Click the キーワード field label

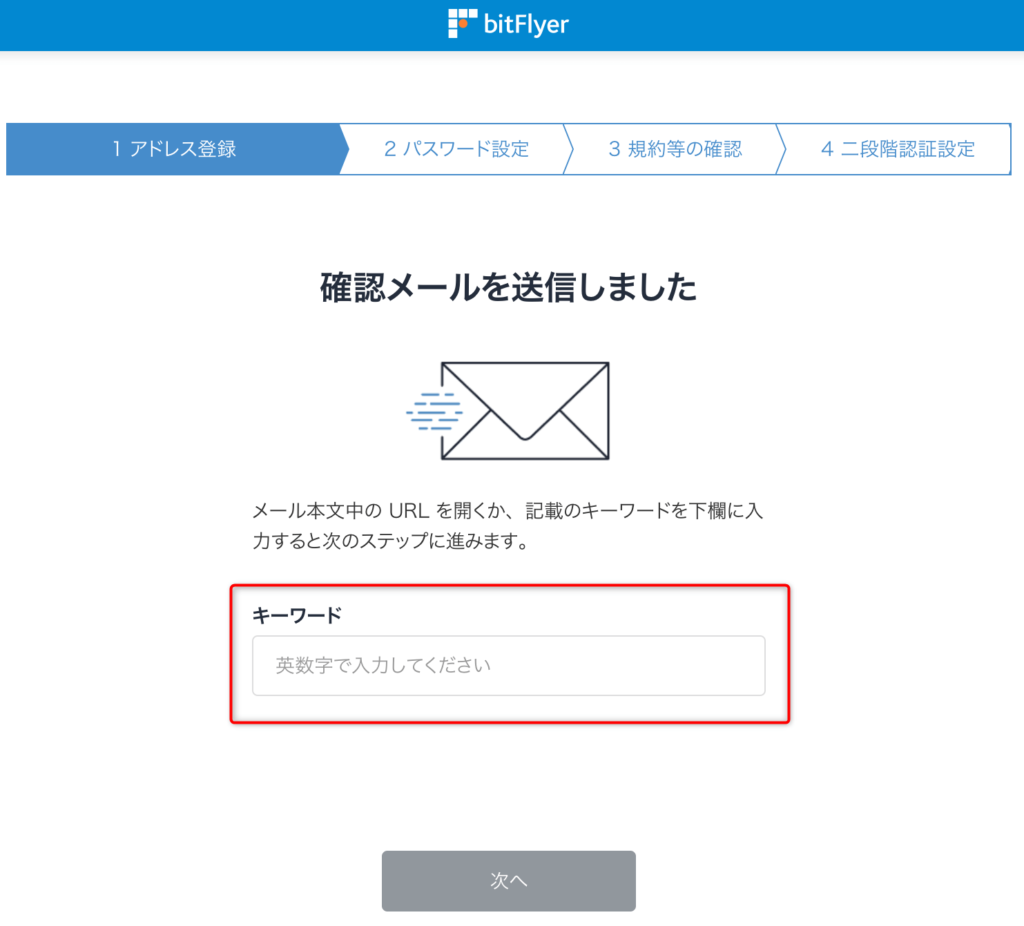297,615
